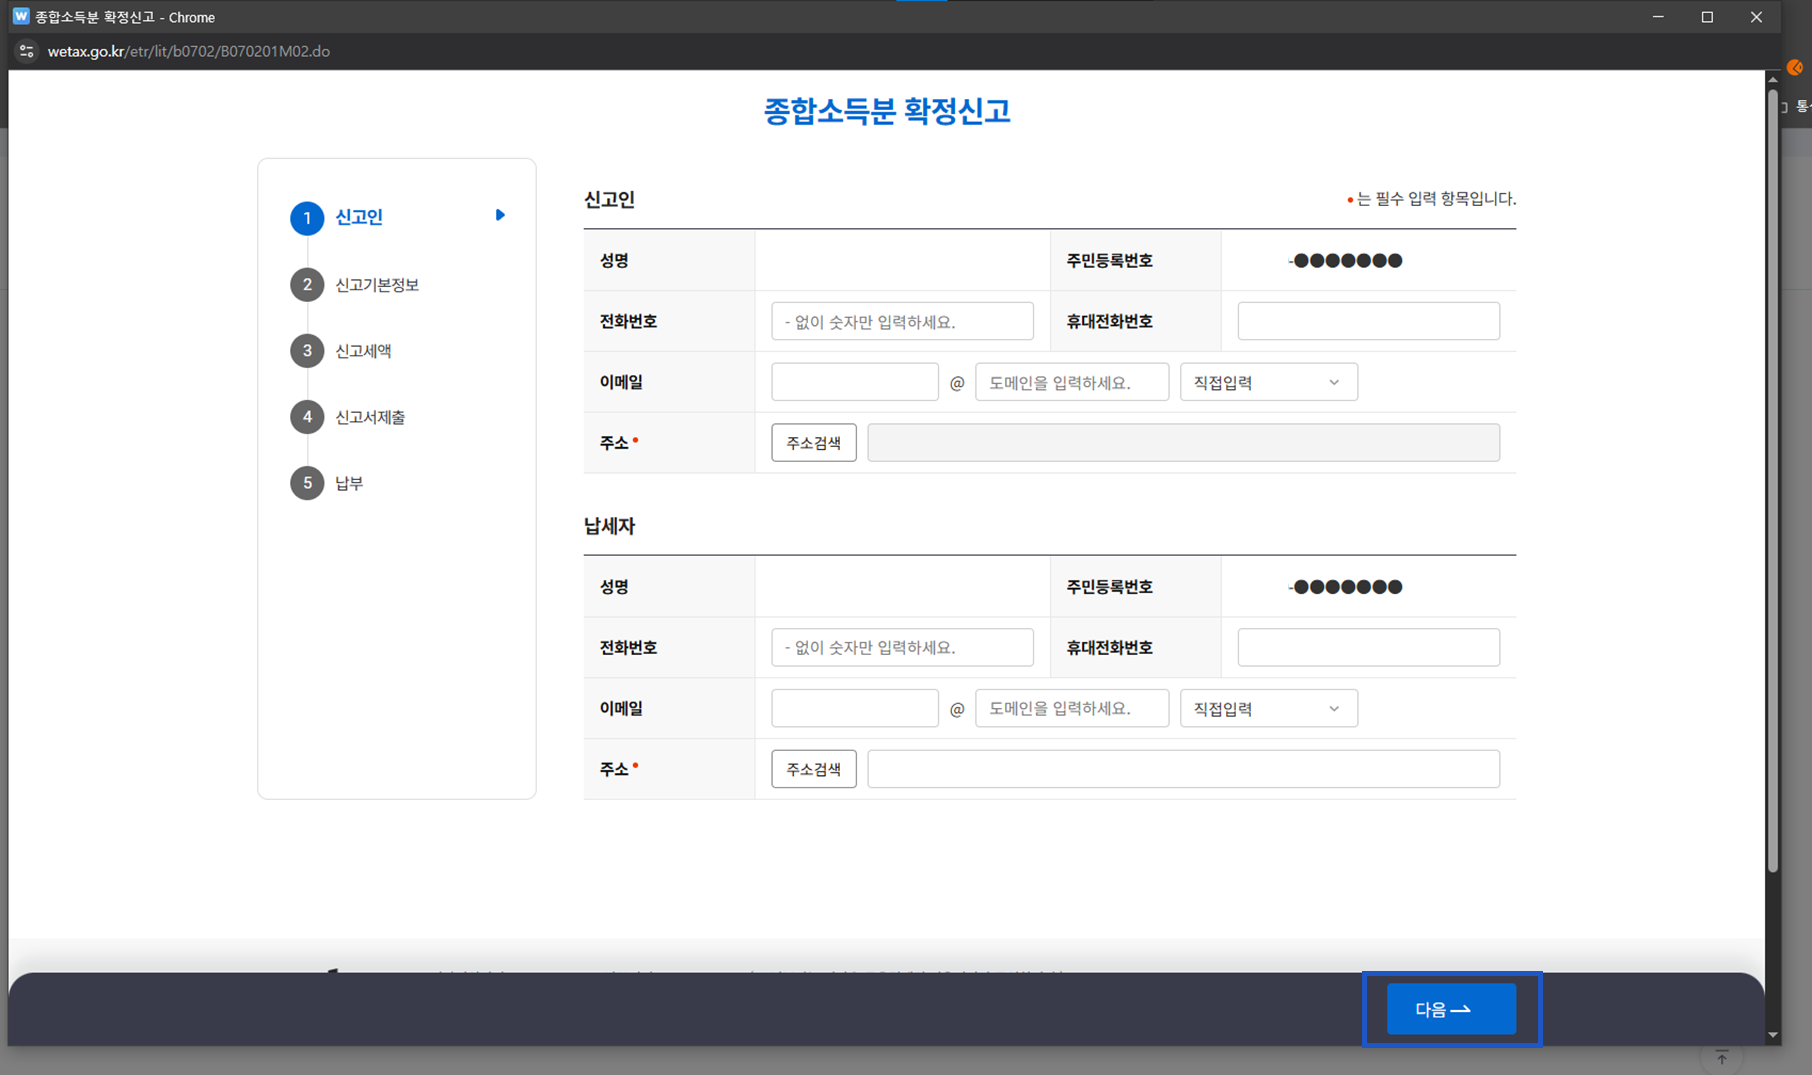
Task: Focus 신고인 email ID input field
Action: [854, 382]
